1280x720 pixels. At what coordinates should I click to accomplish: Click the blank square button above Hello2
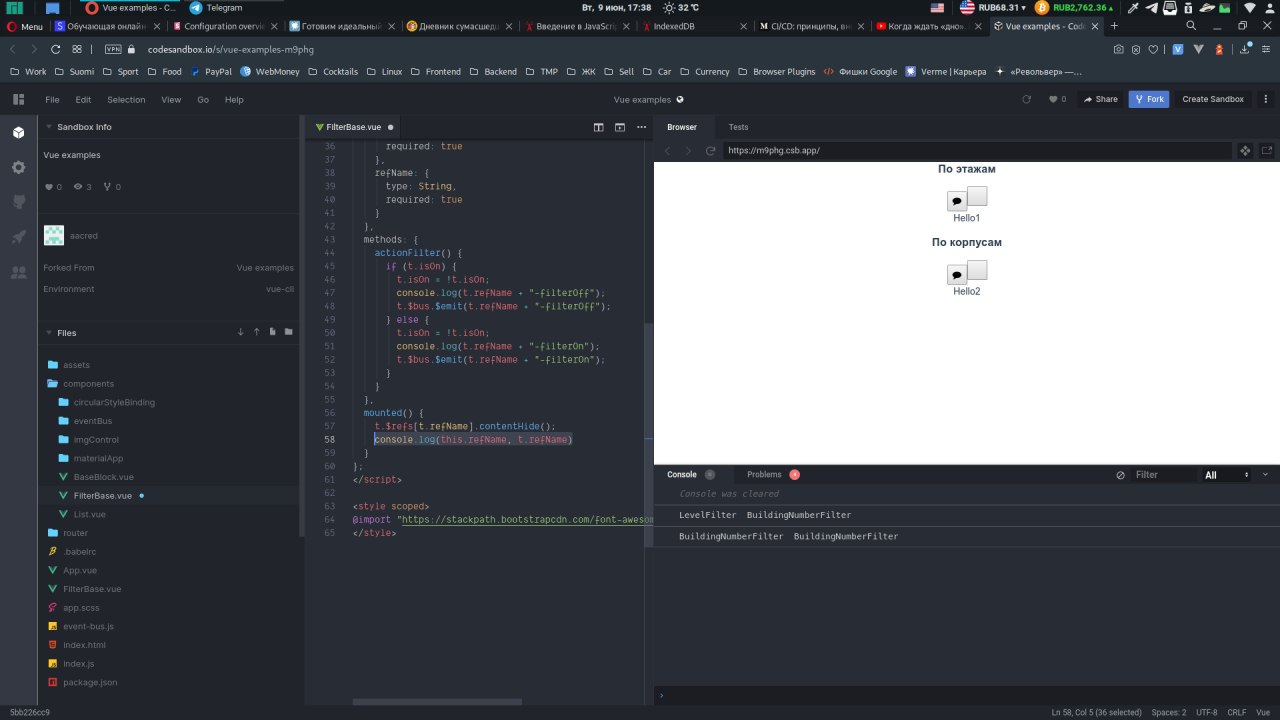tap(977, 270)
